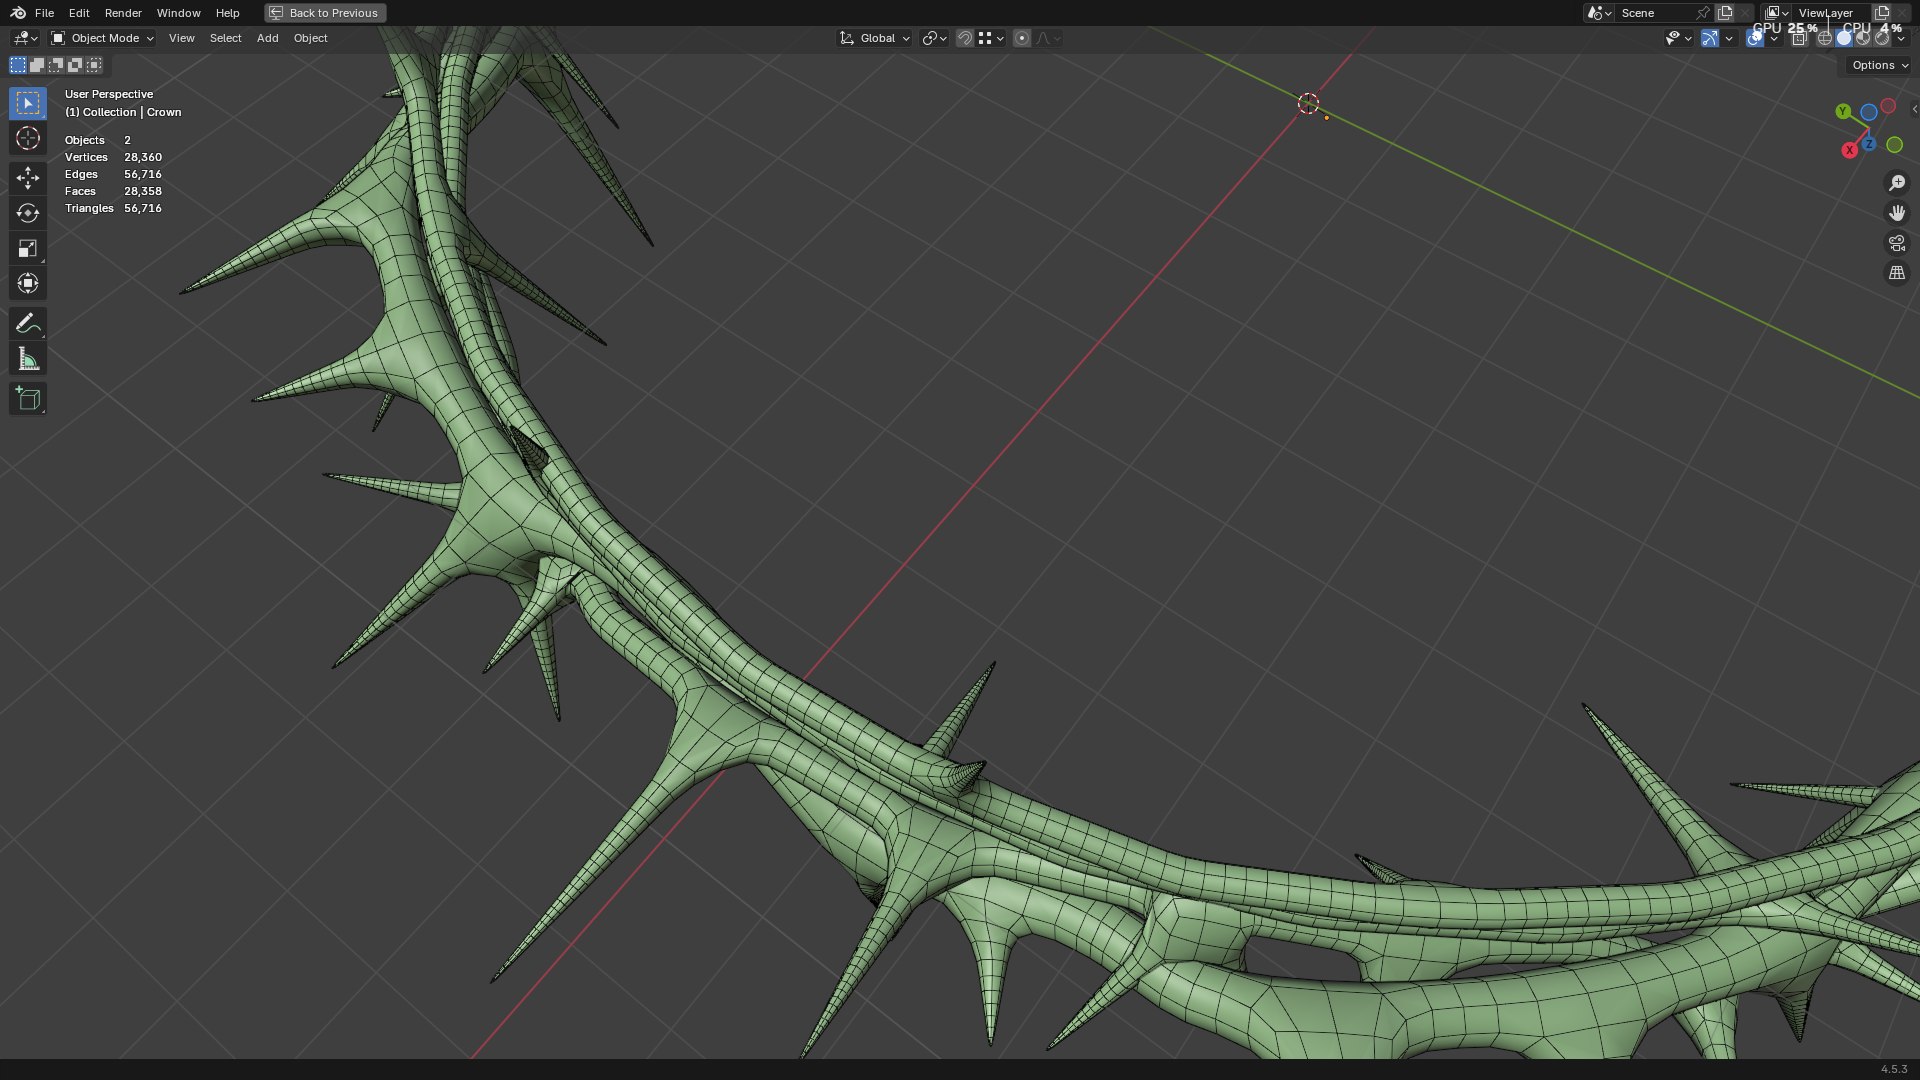Open the Object Mode dropdown
This screenshot has height=1080, width=1920.
(x=102, y=38)
